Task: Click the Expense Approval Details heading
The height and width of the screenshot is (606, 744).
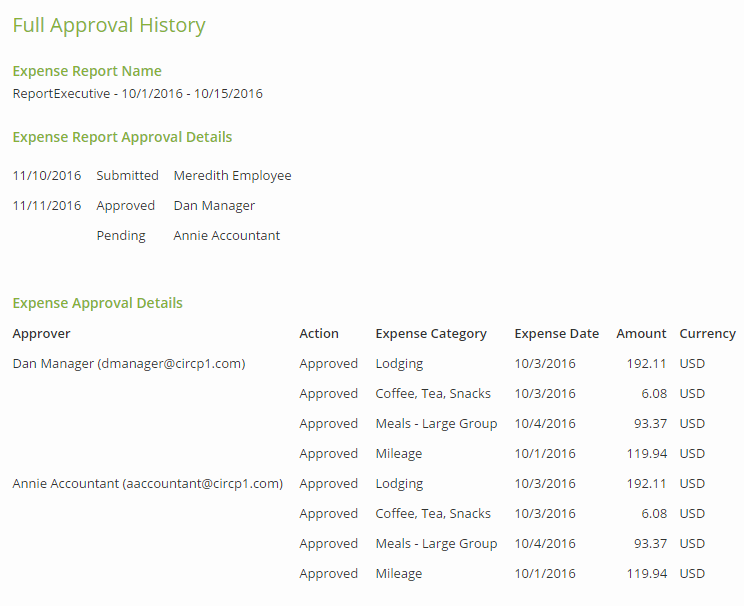Action: (97, 303)
